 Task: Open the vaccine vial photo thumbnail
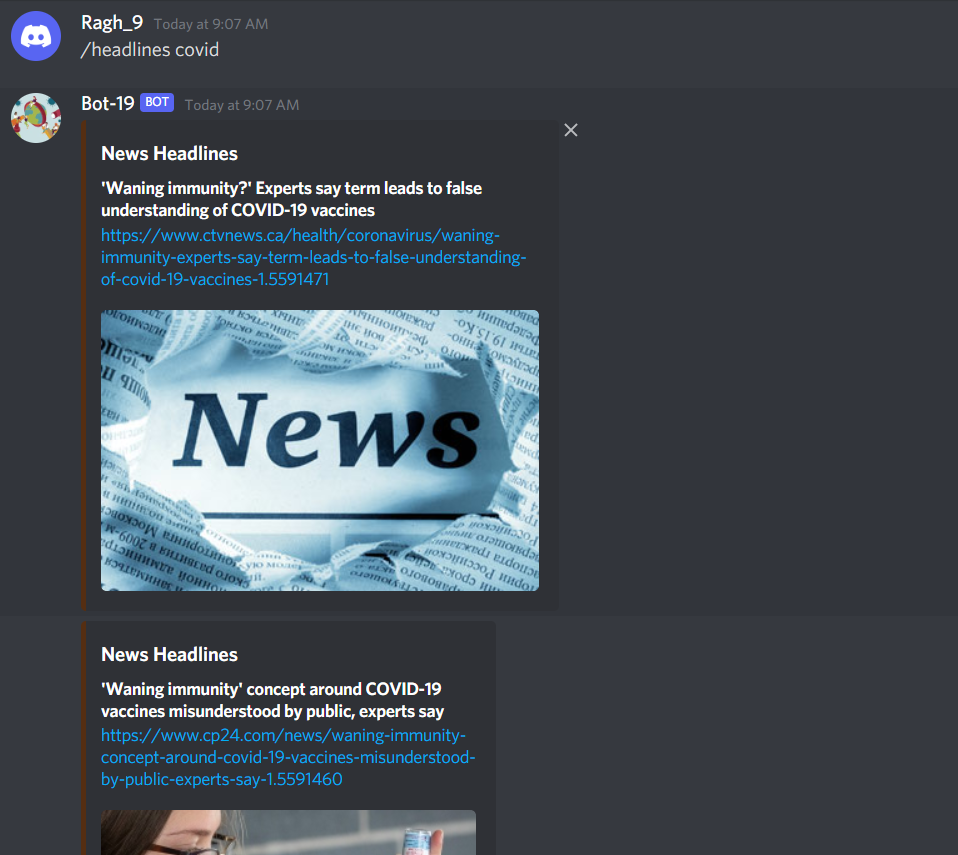point(288,832)
